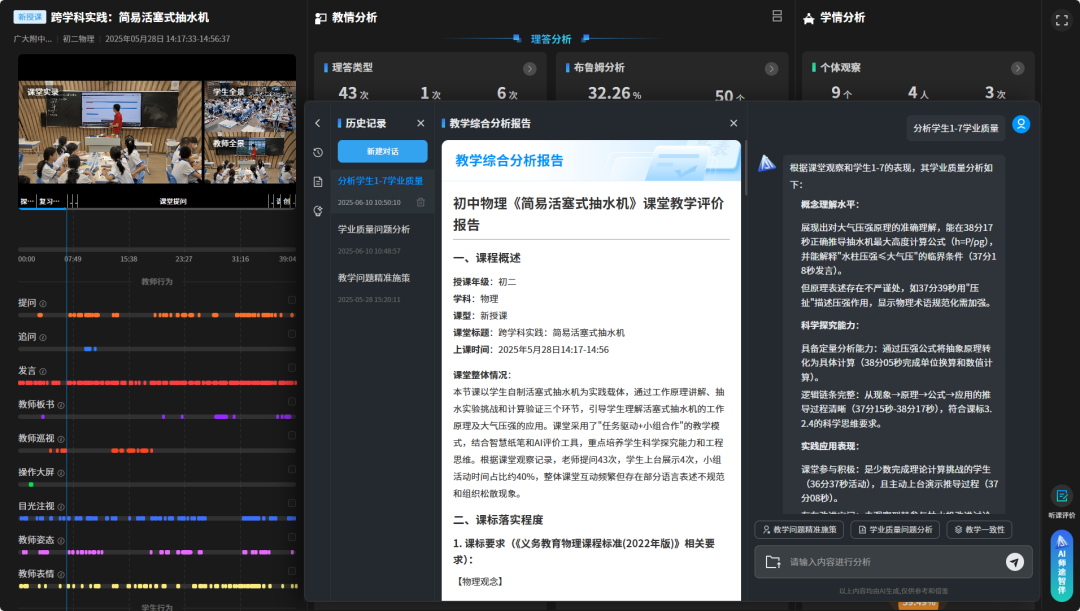Click the file upload icon inside the input box
The image size is (1080, 611).
(774, 562)
